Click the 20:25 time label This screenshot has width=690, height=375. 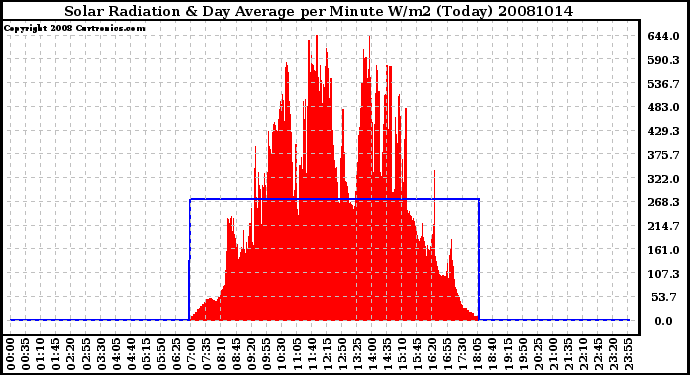(537, 354)
